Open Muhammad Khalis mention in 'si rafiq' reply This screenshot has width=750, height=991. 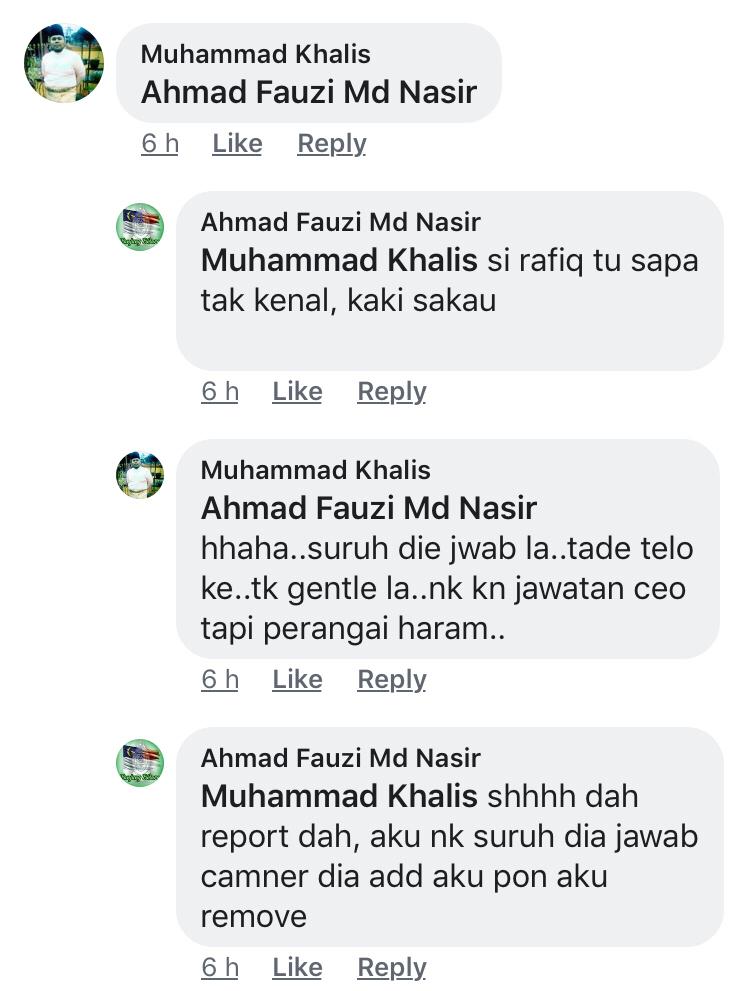339,261
